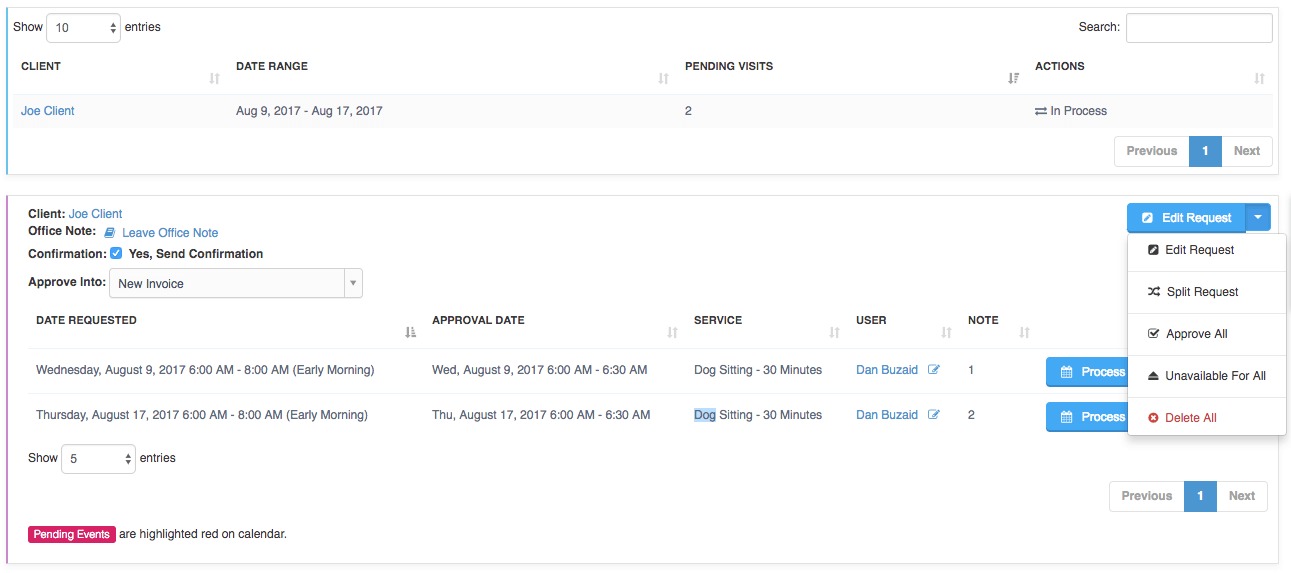1291x573 pixels.
Task: Sort by Pending Visits column icon
Action: 1013,79
